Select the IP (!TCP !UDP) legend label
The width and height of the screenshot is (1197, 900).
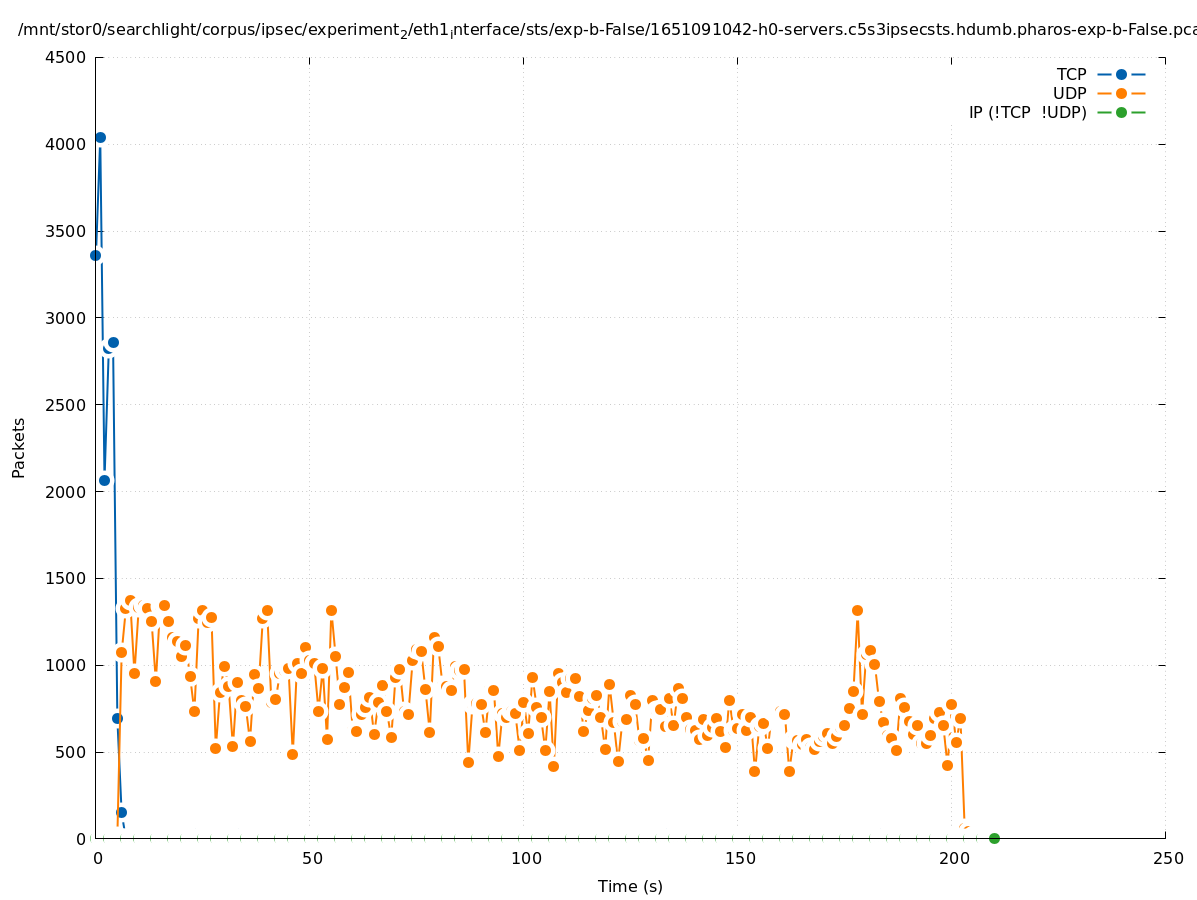click(1027, 112)
